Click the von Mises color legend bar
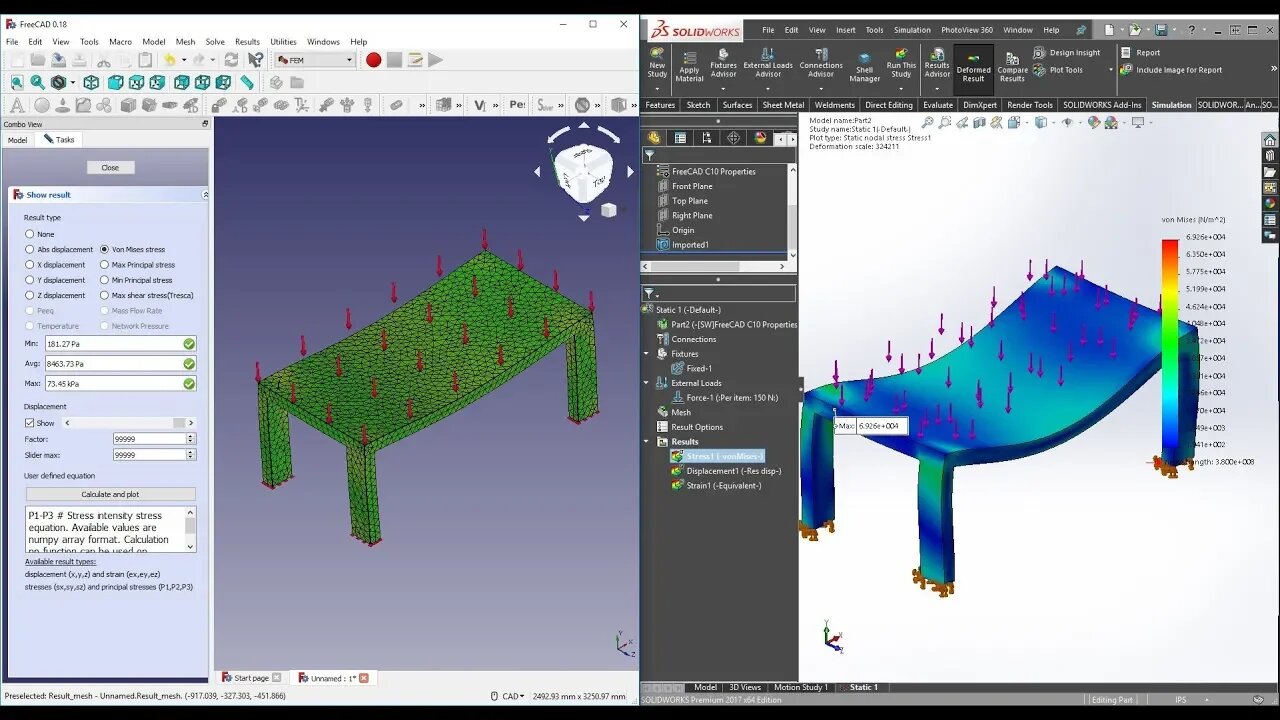Screen dimensions: 1280x720 point(1170,349)
